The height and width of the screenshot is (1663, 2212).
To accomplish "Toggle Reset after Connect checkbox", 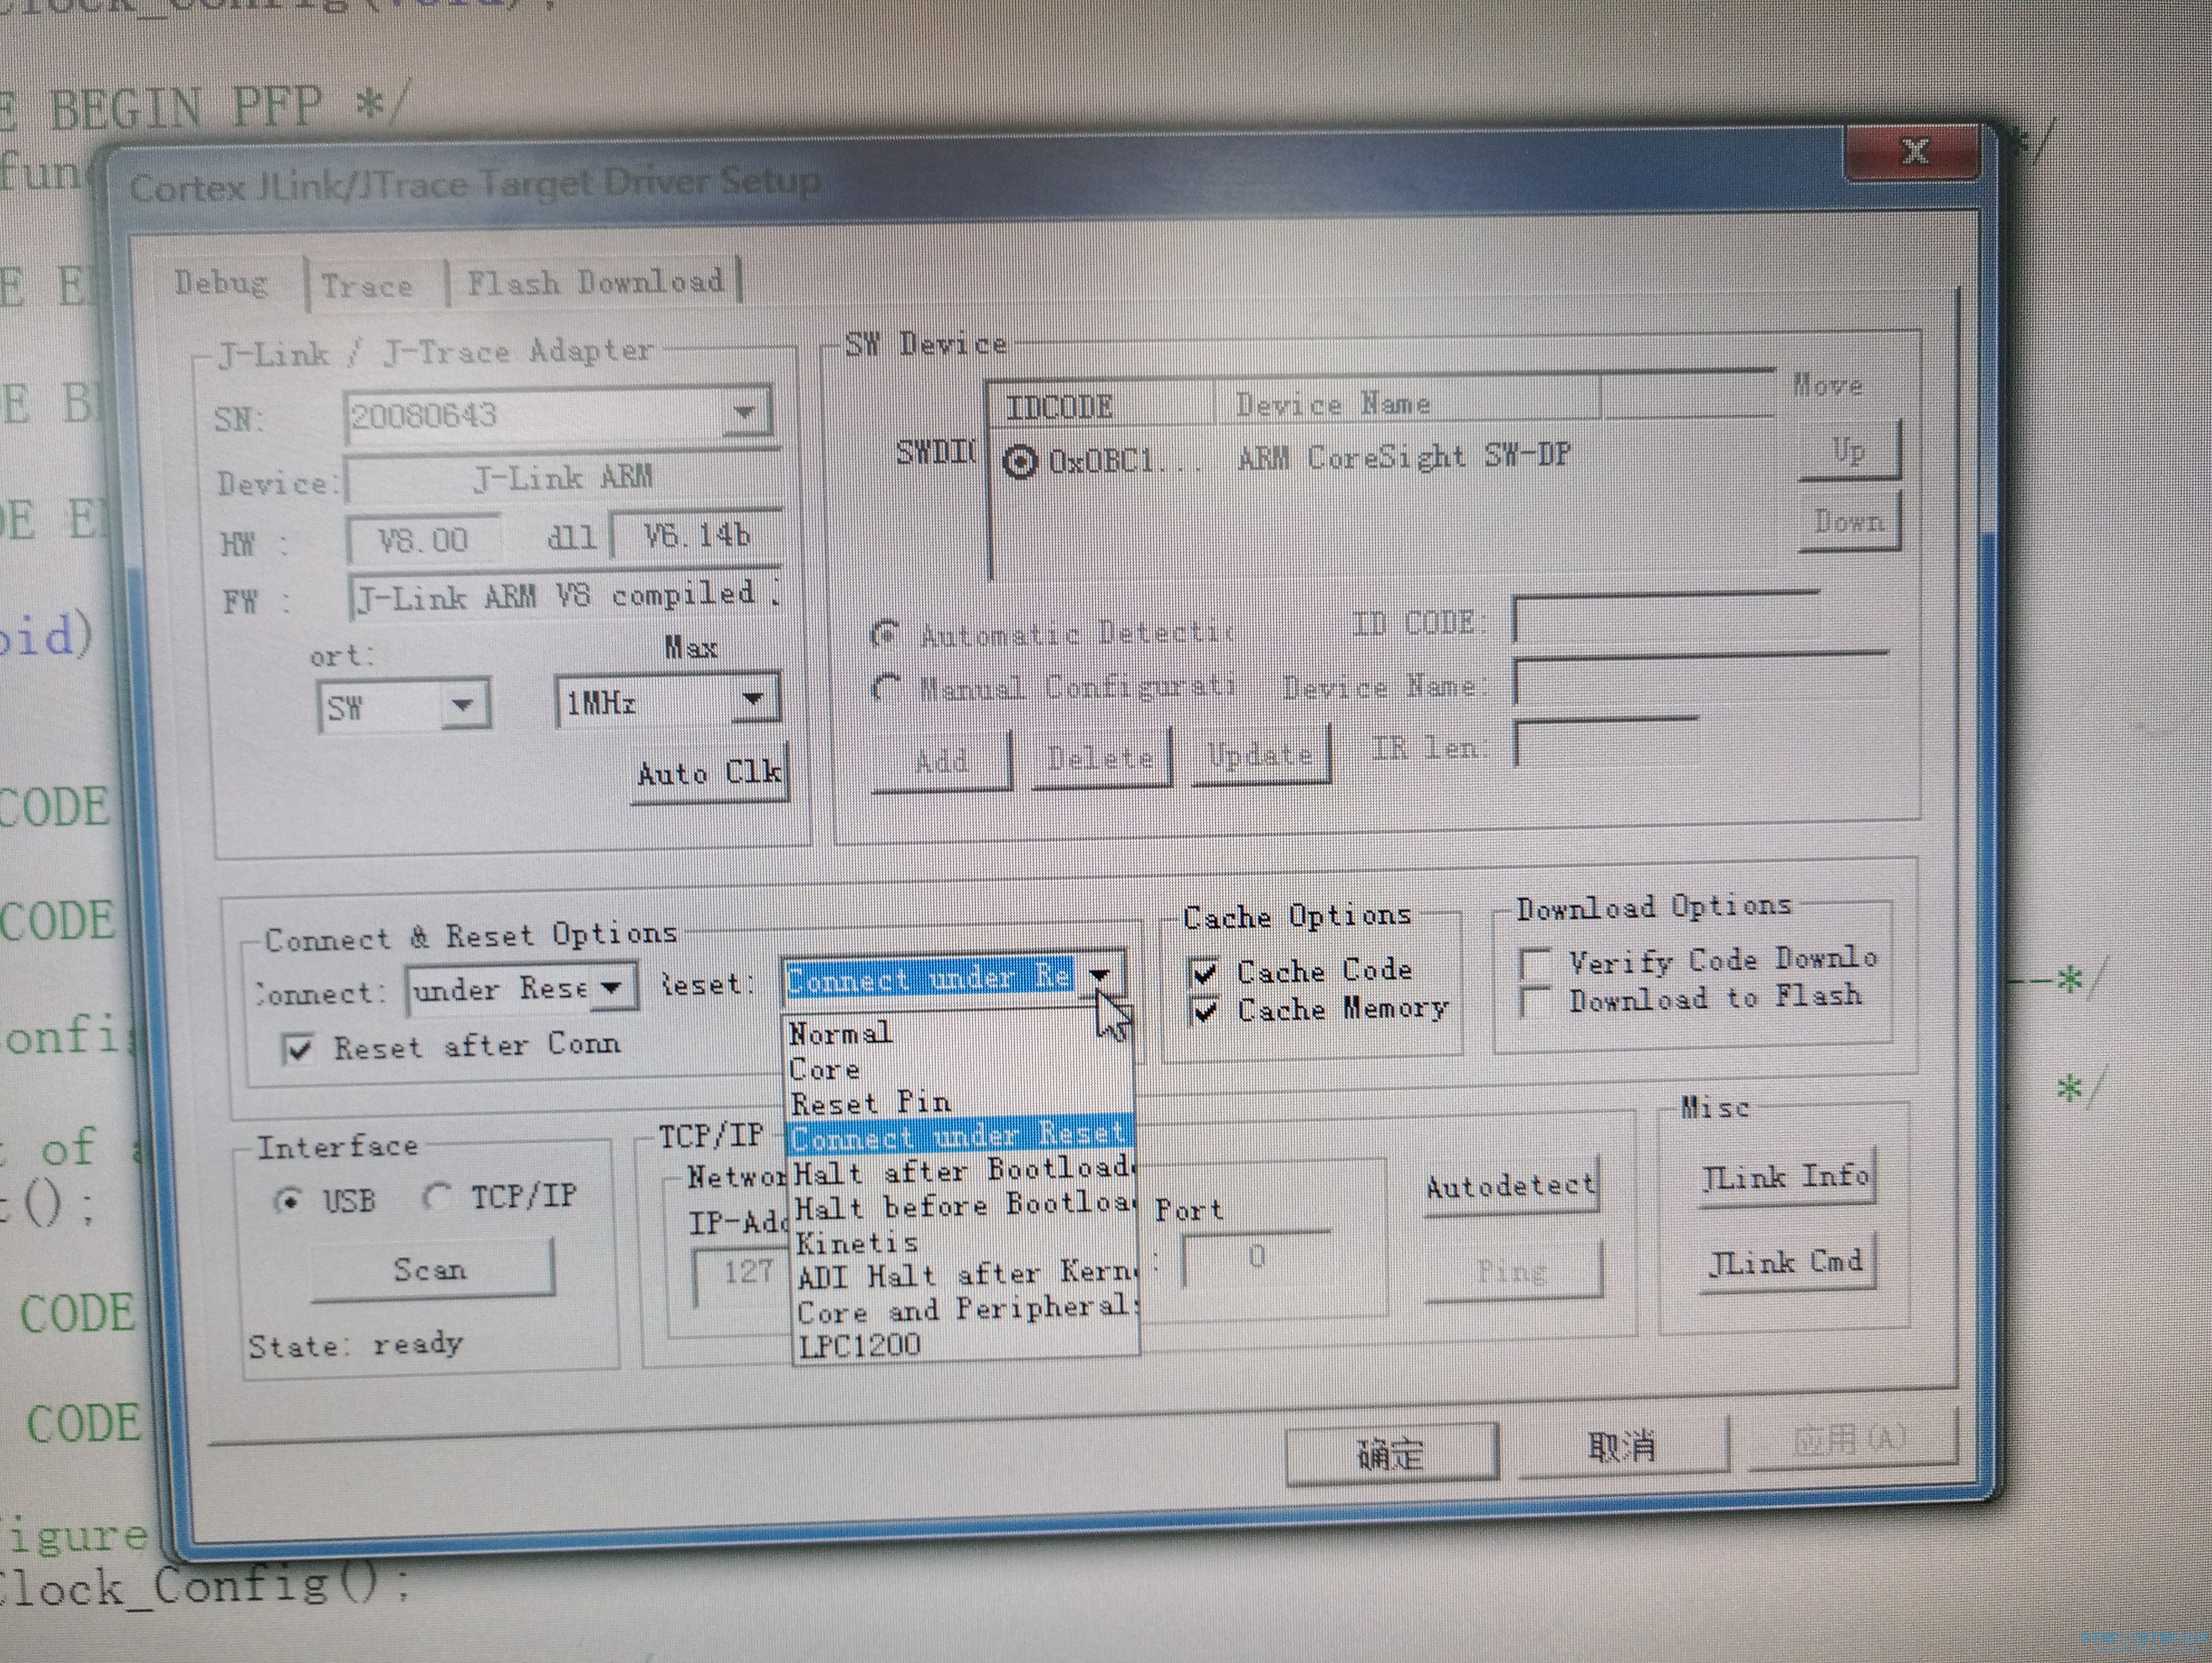I will click(298, 1049).
